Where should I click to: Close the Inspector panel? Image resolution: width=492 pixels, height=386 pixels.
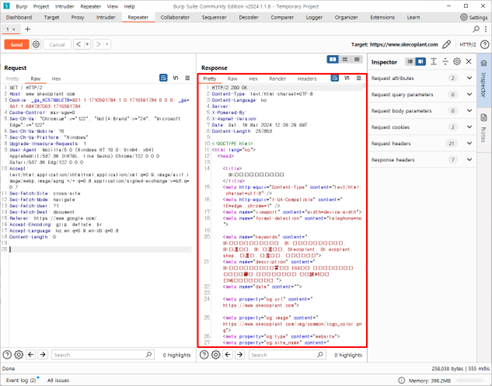click(469, 61)
